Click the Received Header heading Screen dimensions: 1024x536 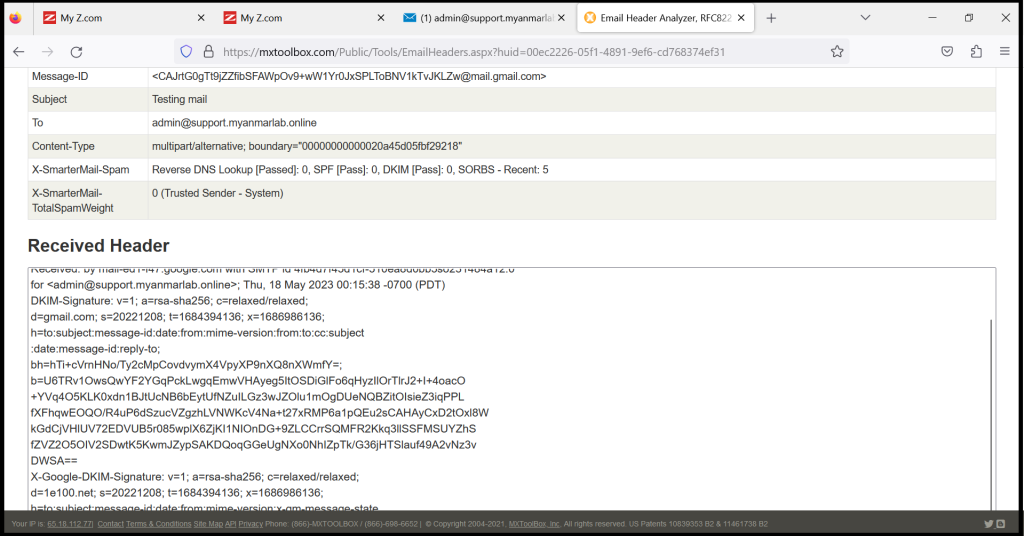[99, 246]
